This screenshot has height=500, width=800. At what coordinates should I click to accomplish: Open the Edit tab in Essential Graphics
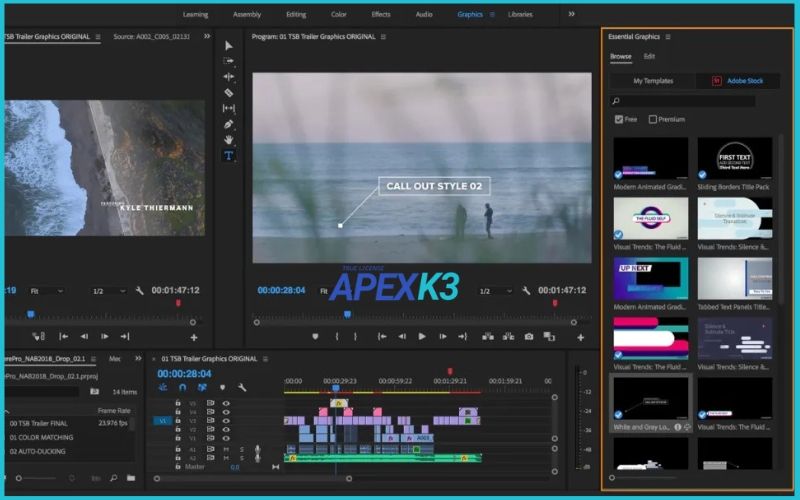649,56
